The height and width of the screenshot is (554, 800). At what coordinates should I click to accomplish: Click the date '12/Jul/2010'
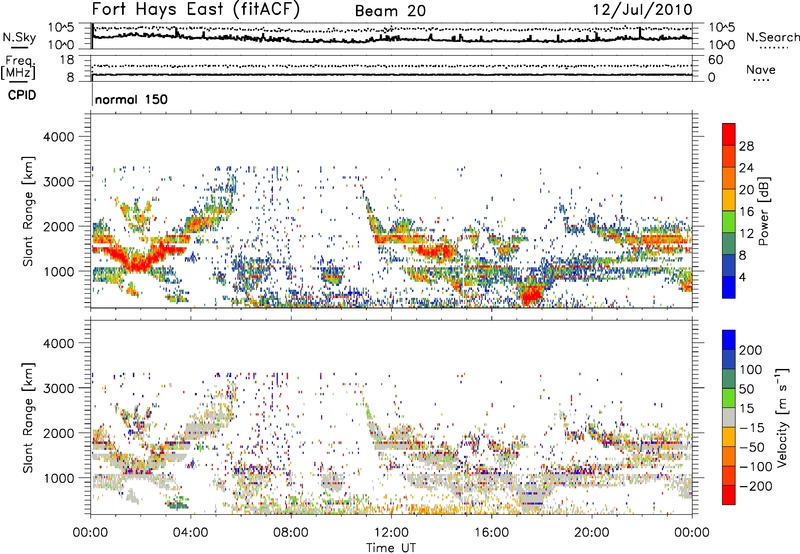point(642,10)
